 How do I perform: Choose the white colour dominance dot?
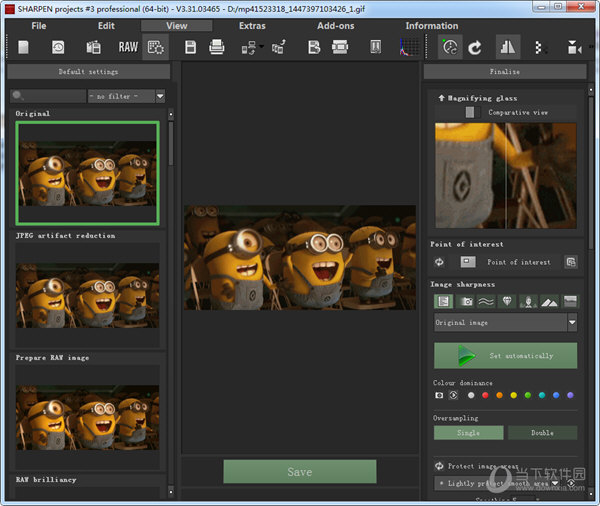click(471, 395)
